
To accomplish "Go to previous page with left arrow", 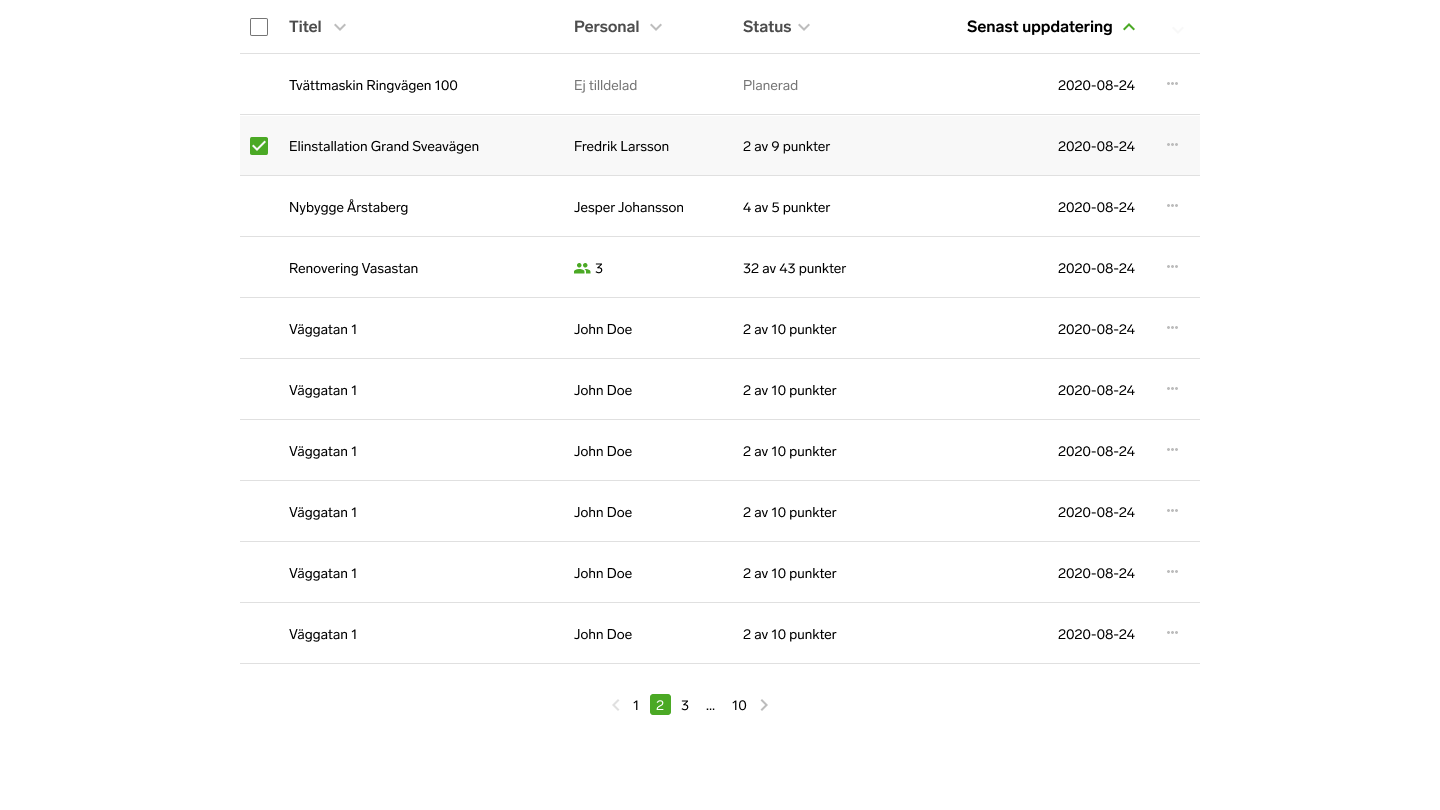I will click(x=616, y=705).
